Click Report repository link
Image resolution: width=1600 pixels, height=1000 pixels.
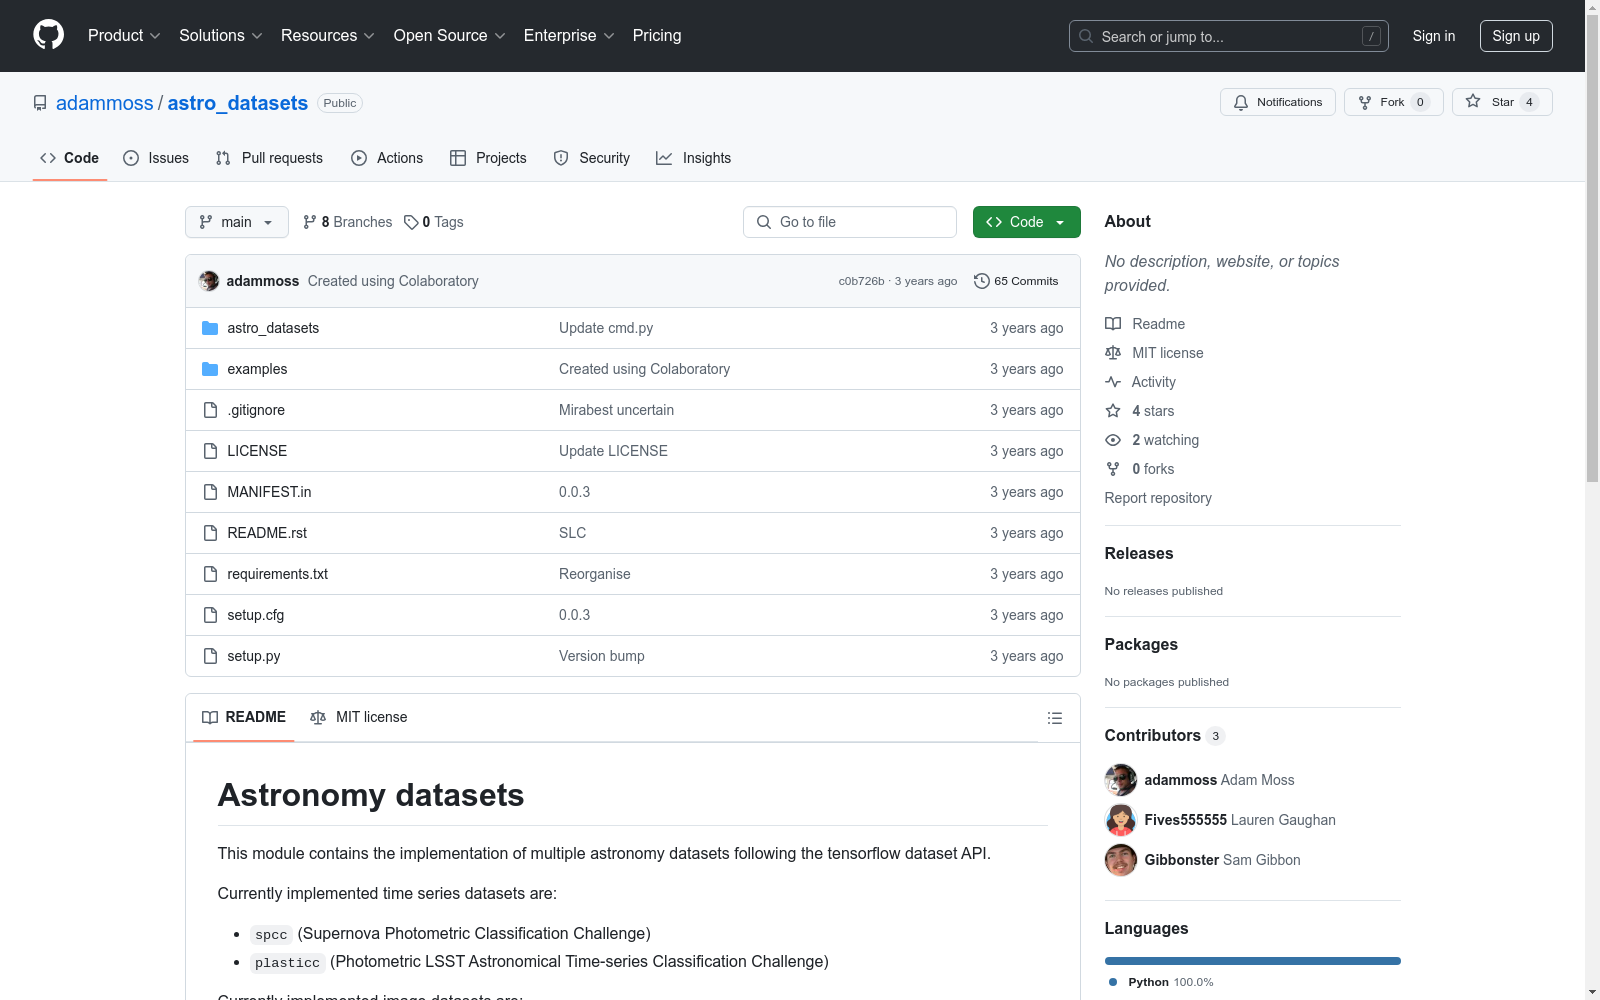click(1158, 498)
